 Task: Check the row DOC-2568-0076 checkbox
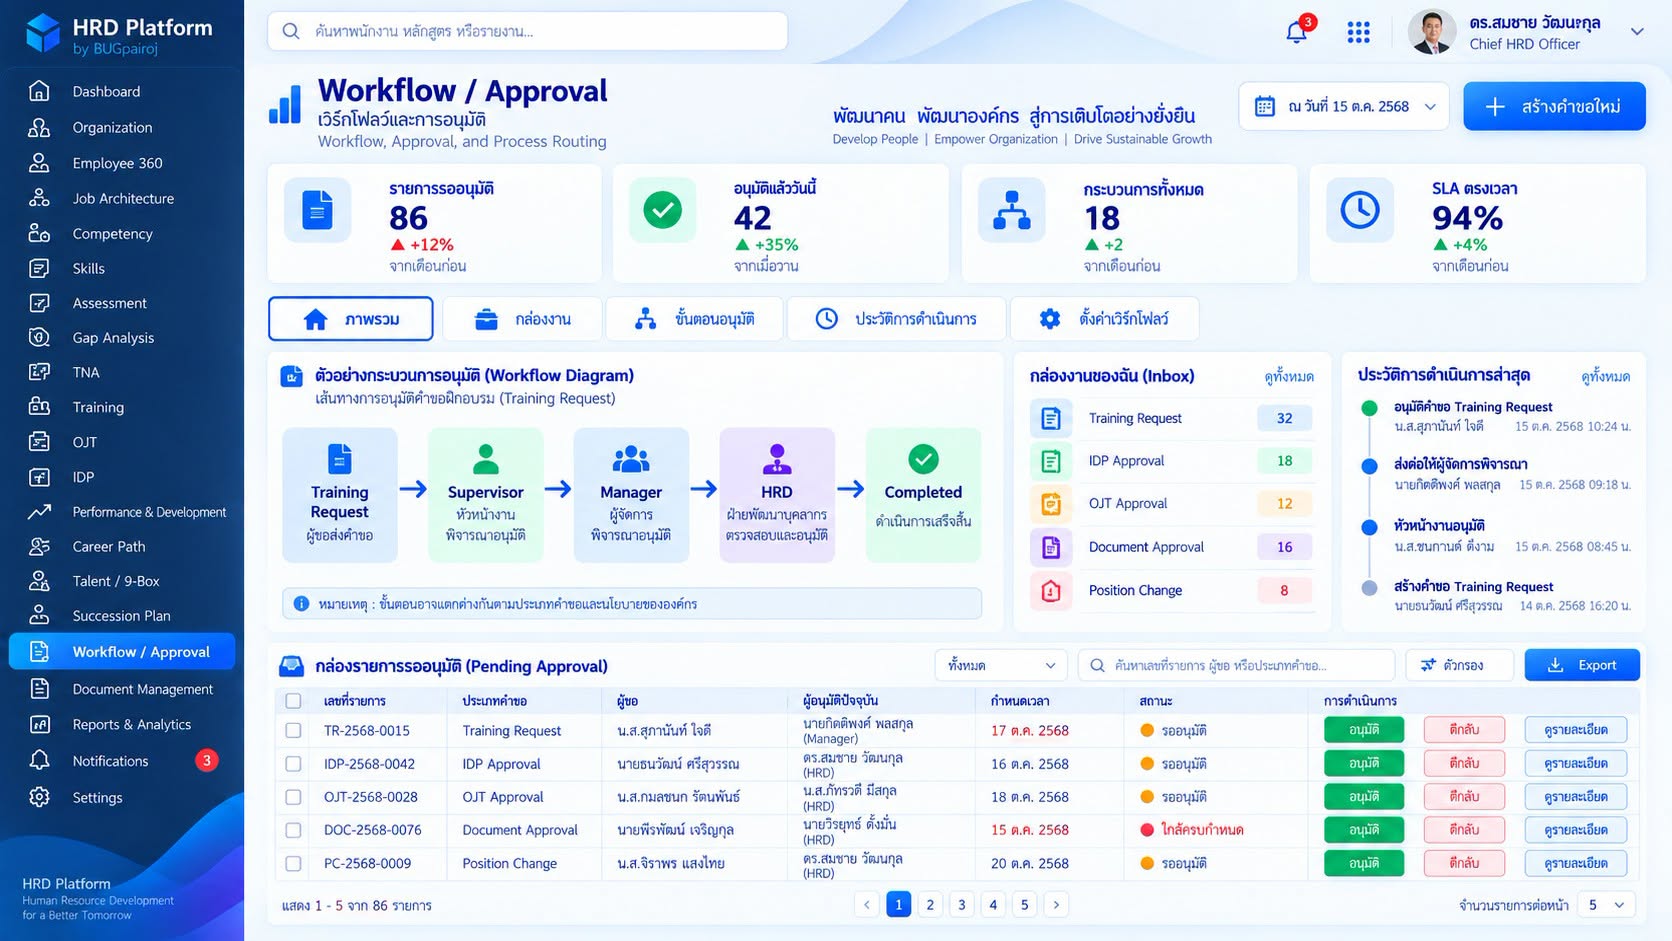tap(293, 830)
